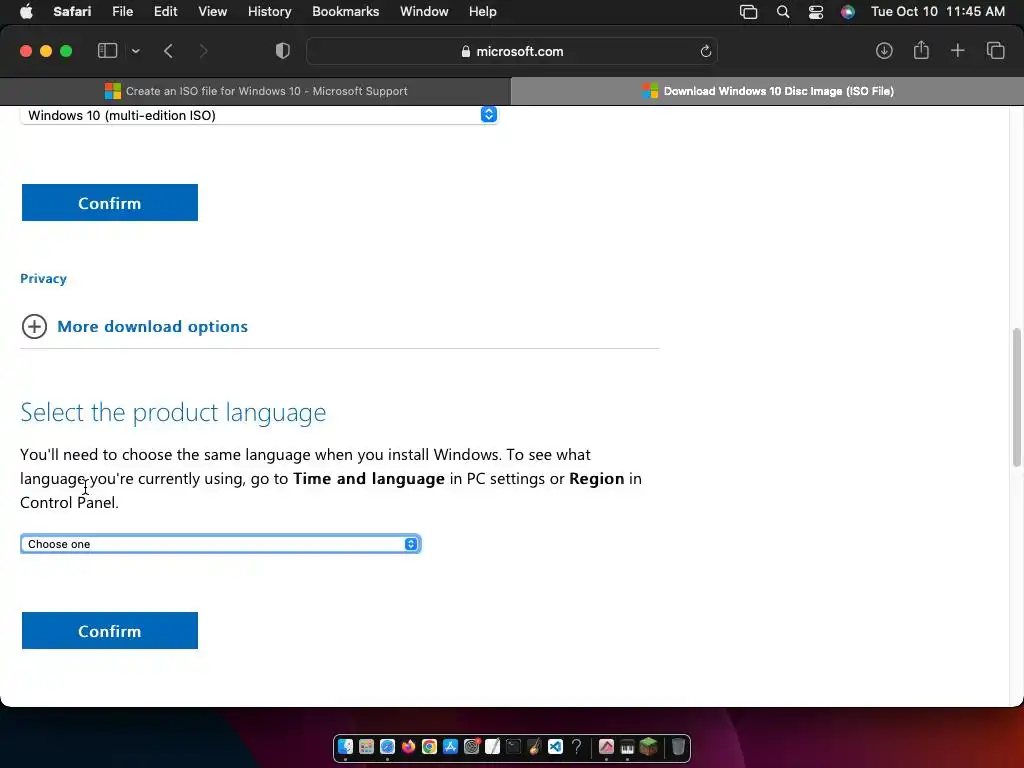Show the tab overview grid
Screen dimensions: 1024x768
(x=995, y=51)
